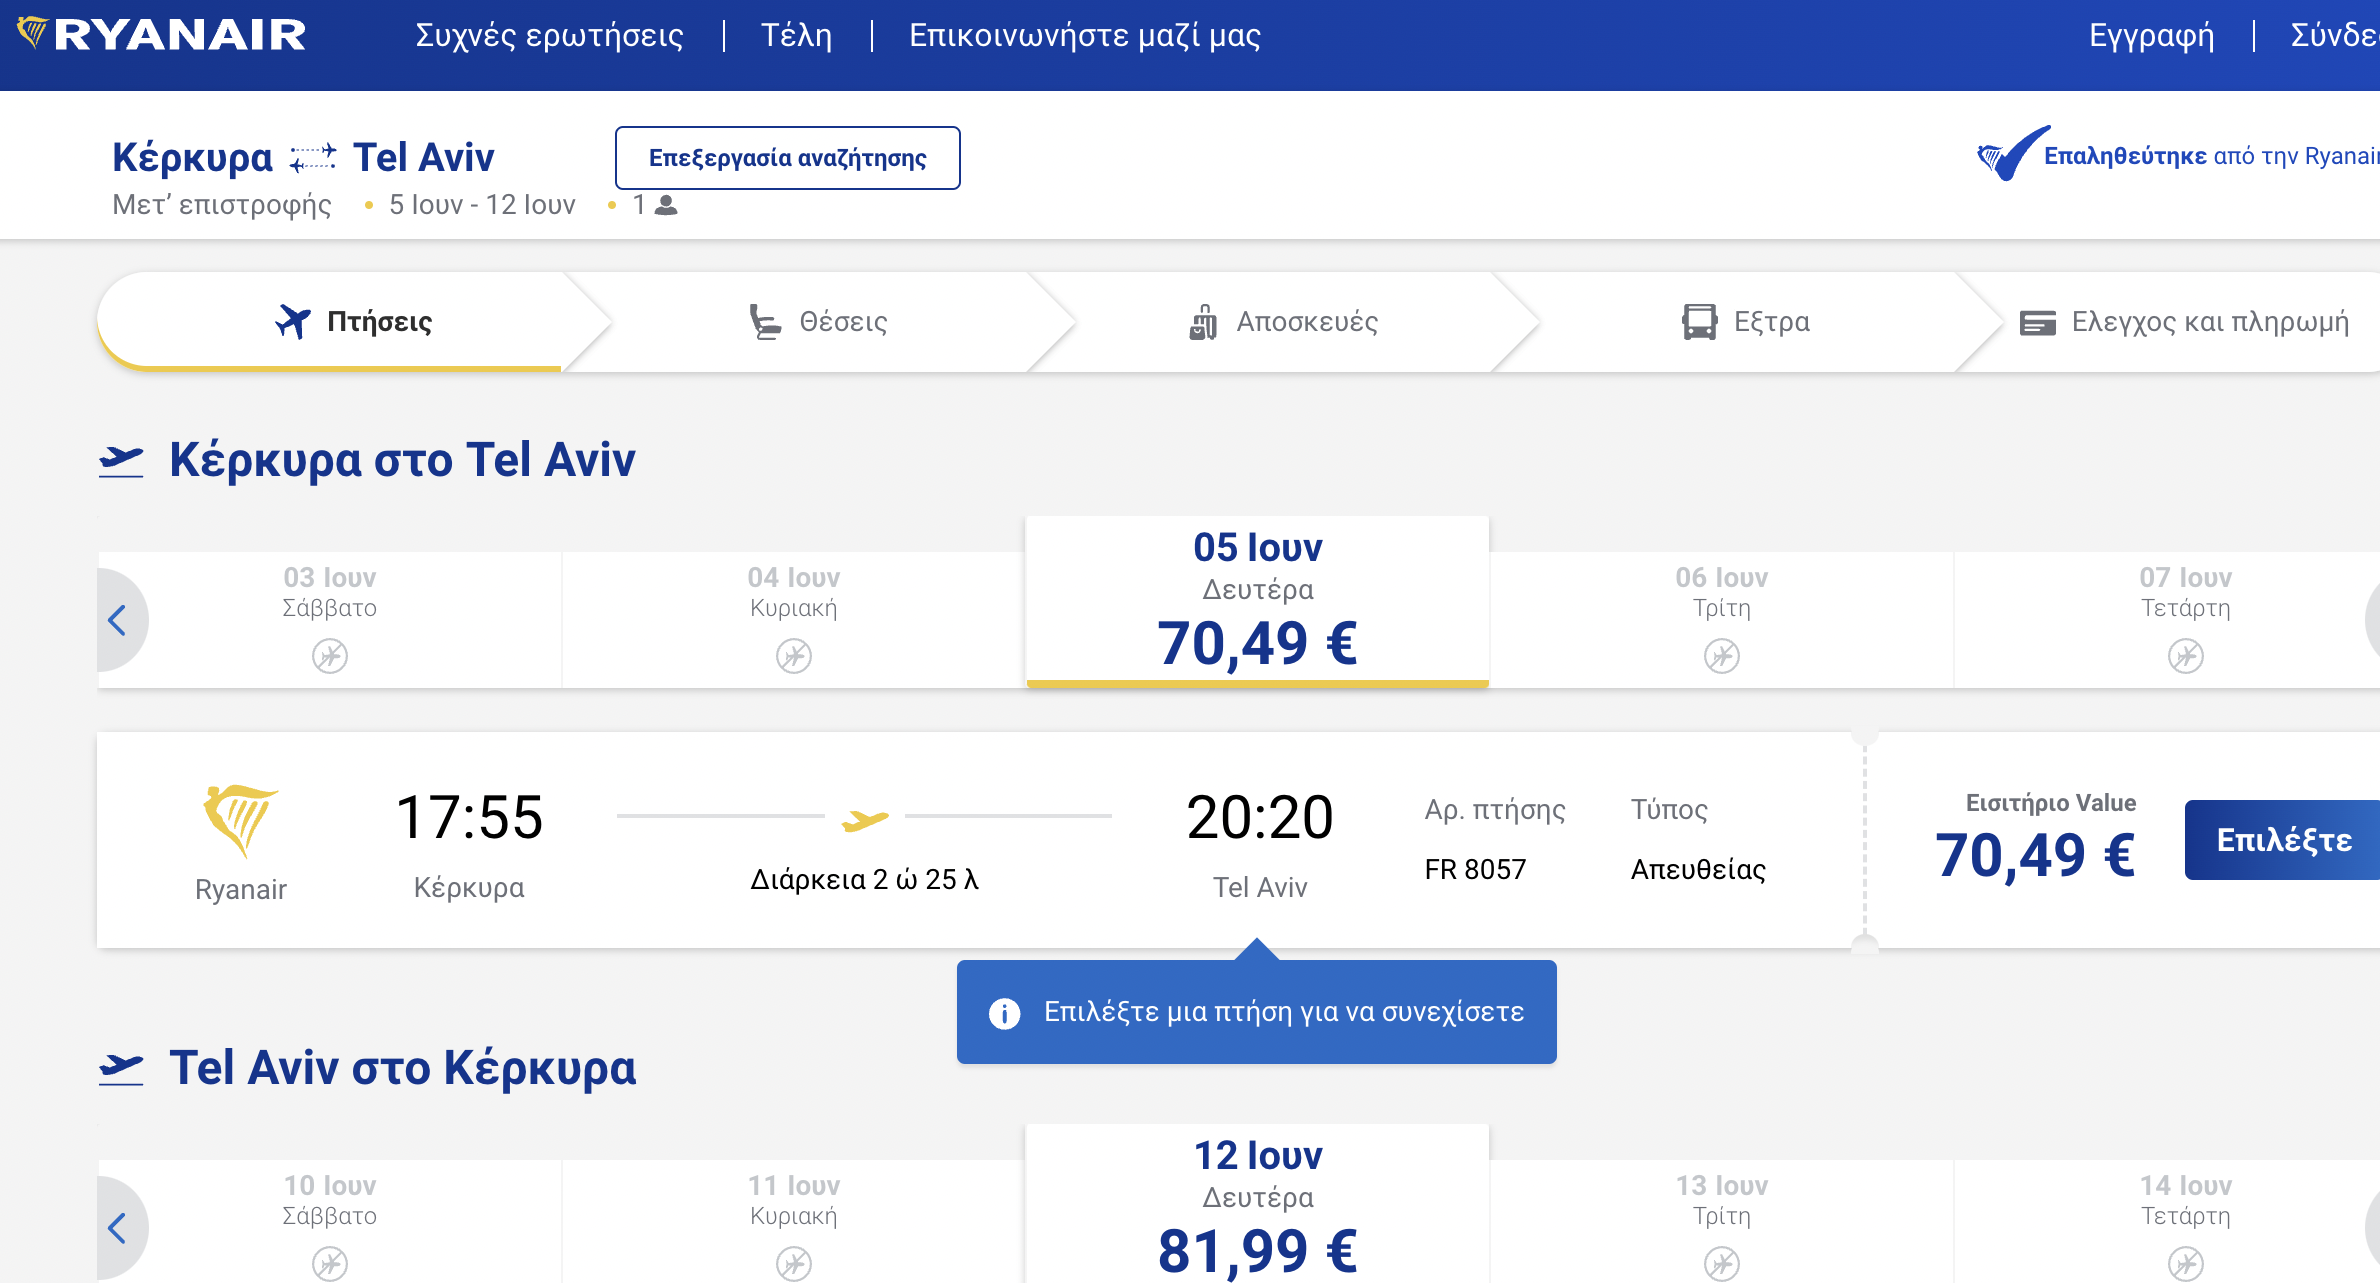Show earlier return dates with left chevron
Image resolution: width=2380 pixels, height=1283 pixels.
click(118, 1228)
